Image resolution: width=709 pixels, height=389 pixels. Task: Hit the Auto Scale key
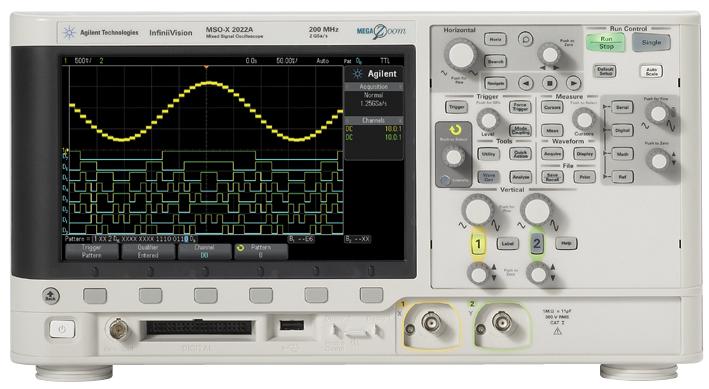651,71
